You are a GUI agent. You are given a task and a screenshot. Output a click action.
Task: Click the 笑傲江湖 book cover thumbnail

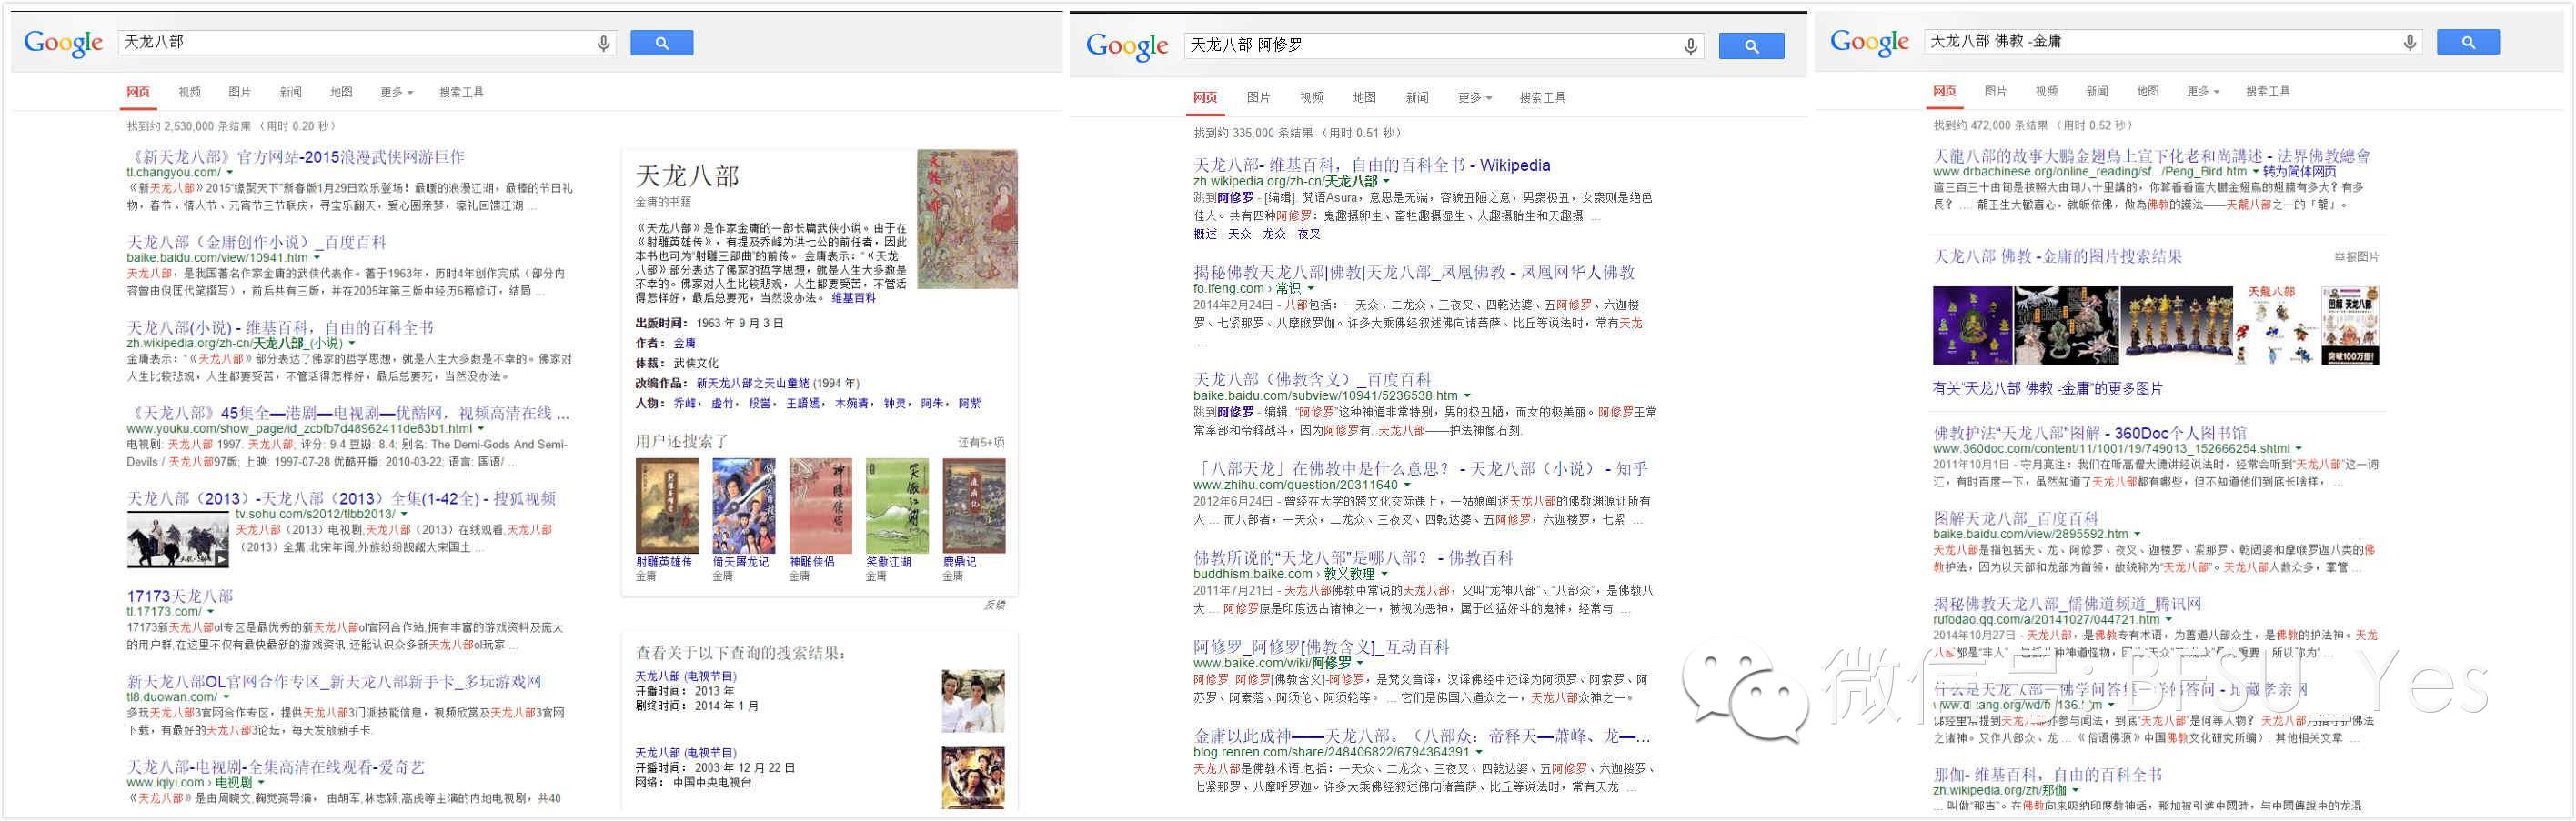point(897,506)
